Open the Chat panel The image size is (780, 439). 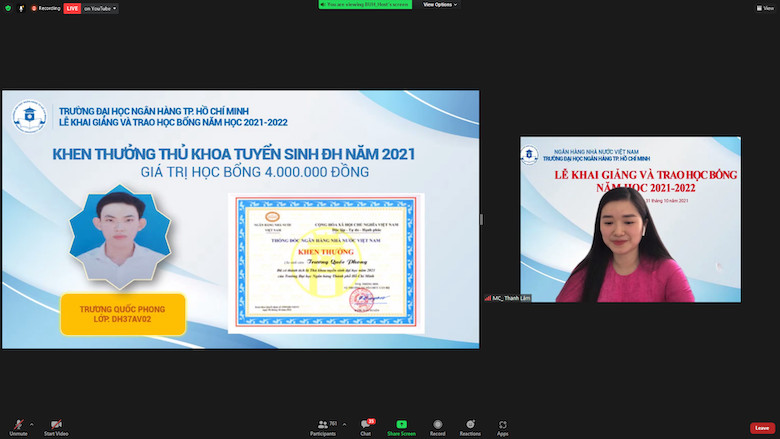click(x=365, y=425)
